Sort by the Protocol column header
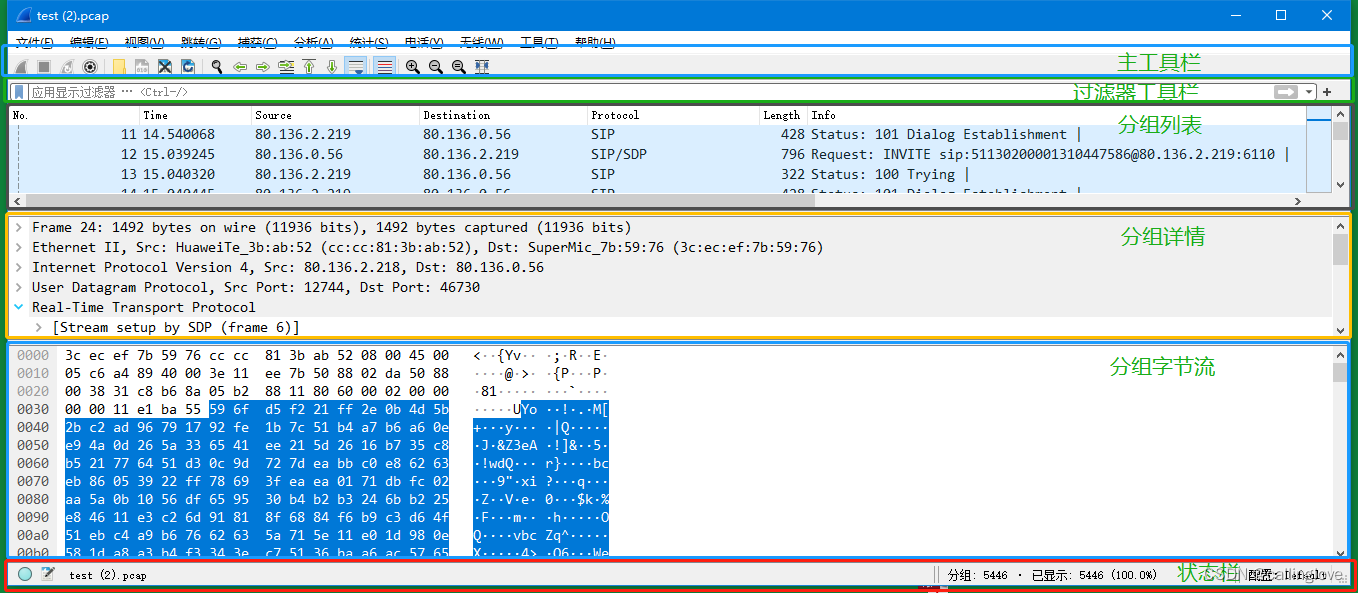The height and width of the screenshot is (593, 1358). pos(673,115)
